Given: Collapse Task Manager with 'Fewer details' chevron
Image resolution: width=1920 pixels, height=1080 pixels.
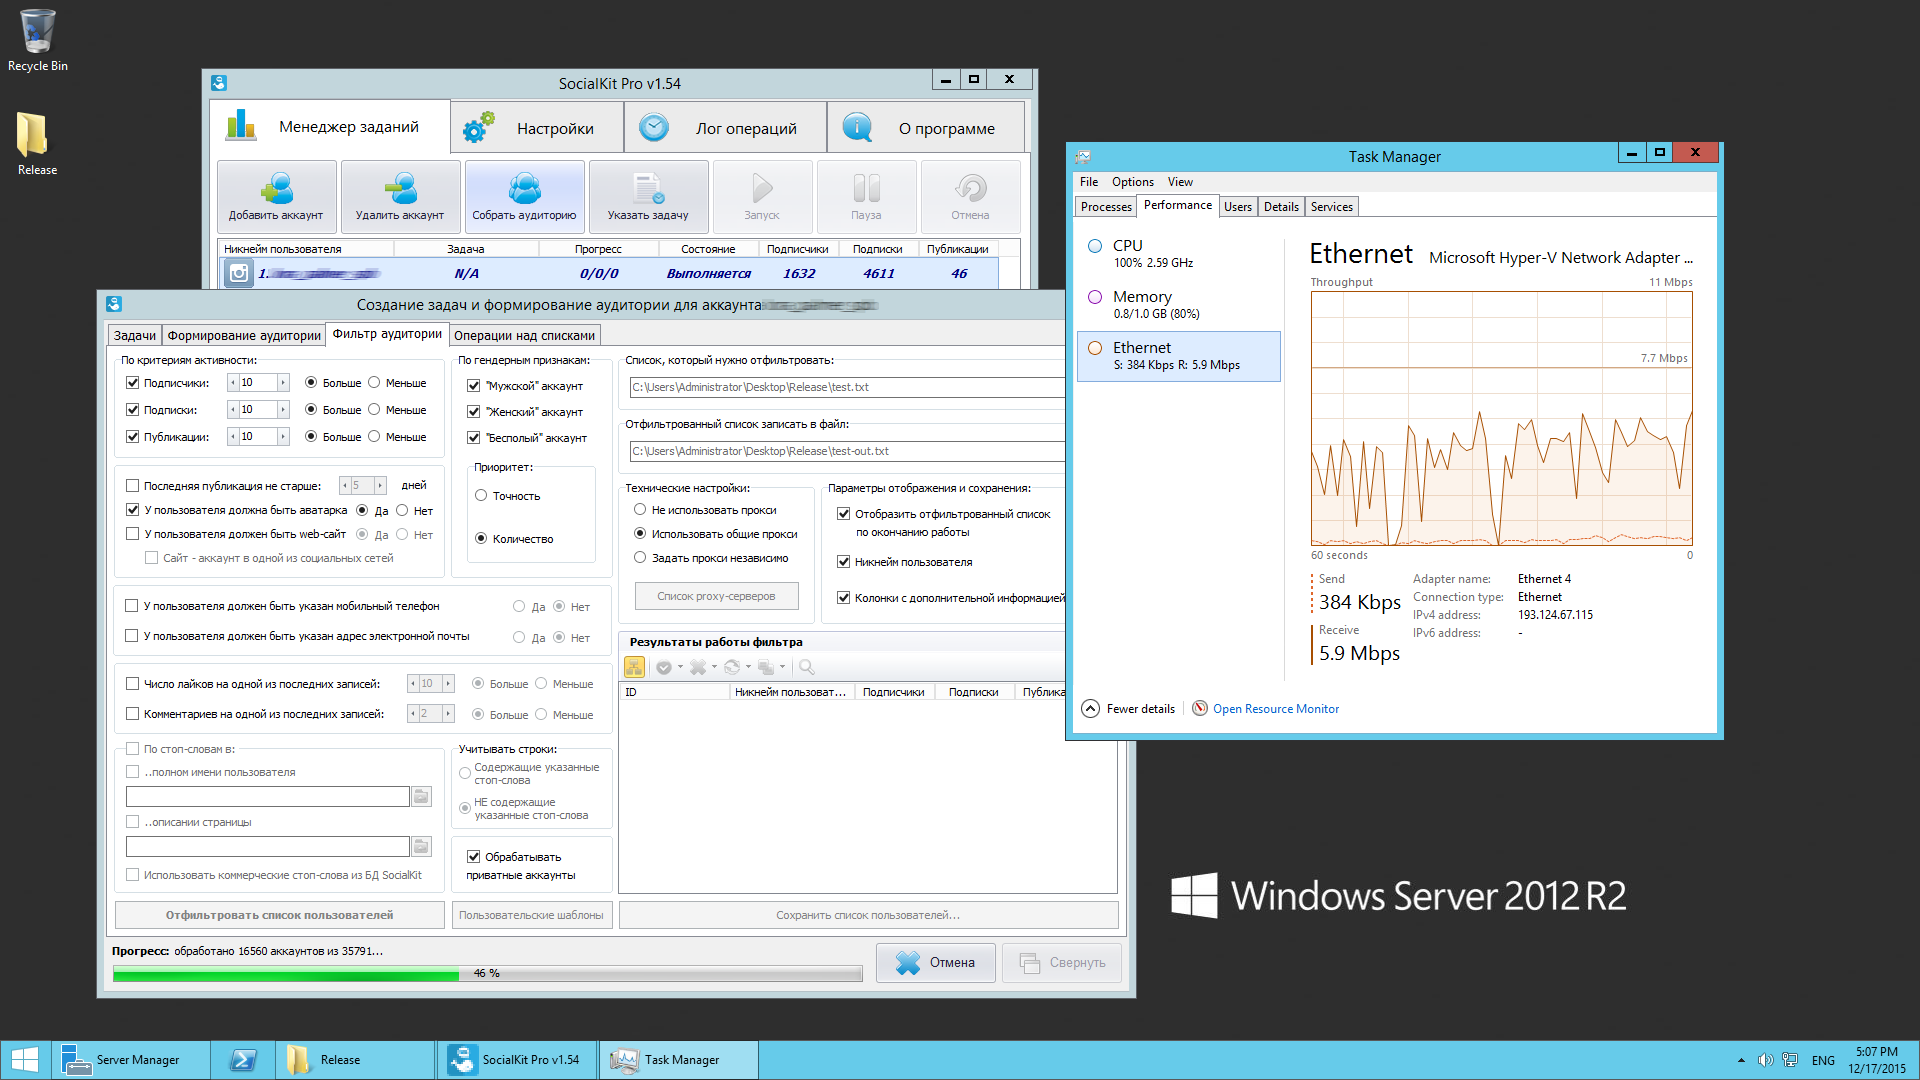Looking at the screenshot, I should (1091, 708).
